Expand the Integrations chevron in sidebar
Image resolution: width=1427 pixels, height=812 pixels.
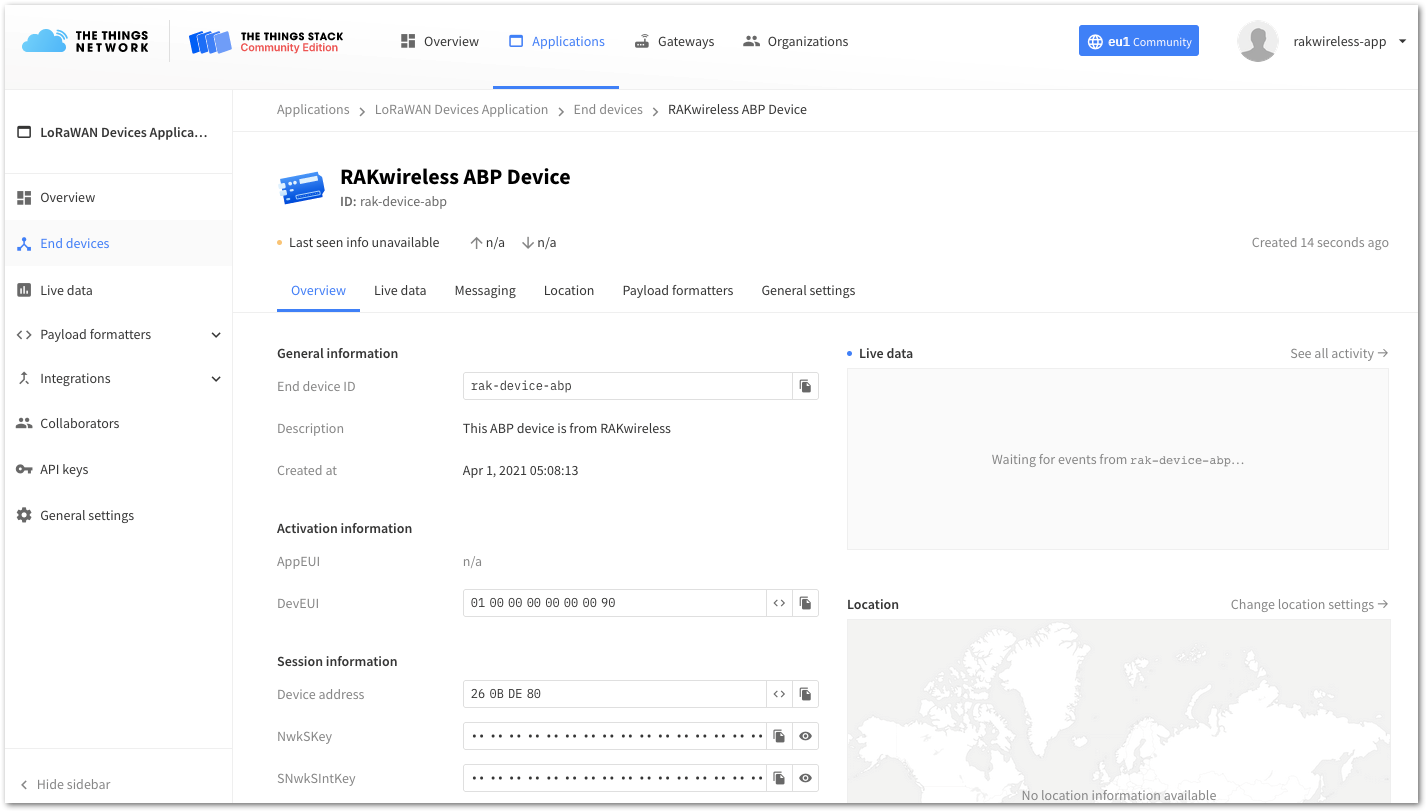pyautogui.click(x=216, y=379)
